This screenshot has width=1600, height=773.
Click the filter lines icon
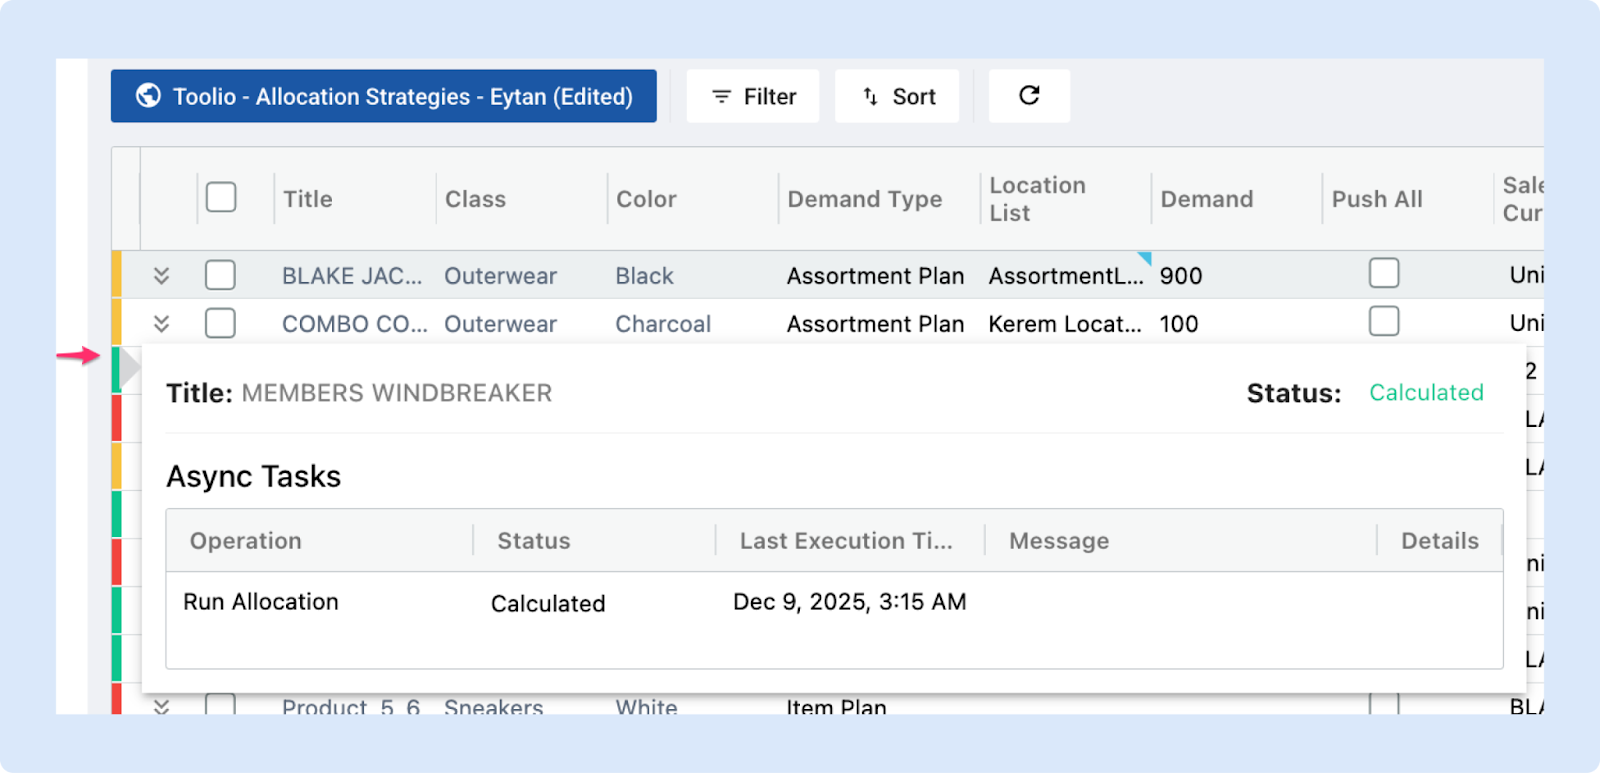coord(721,96)
